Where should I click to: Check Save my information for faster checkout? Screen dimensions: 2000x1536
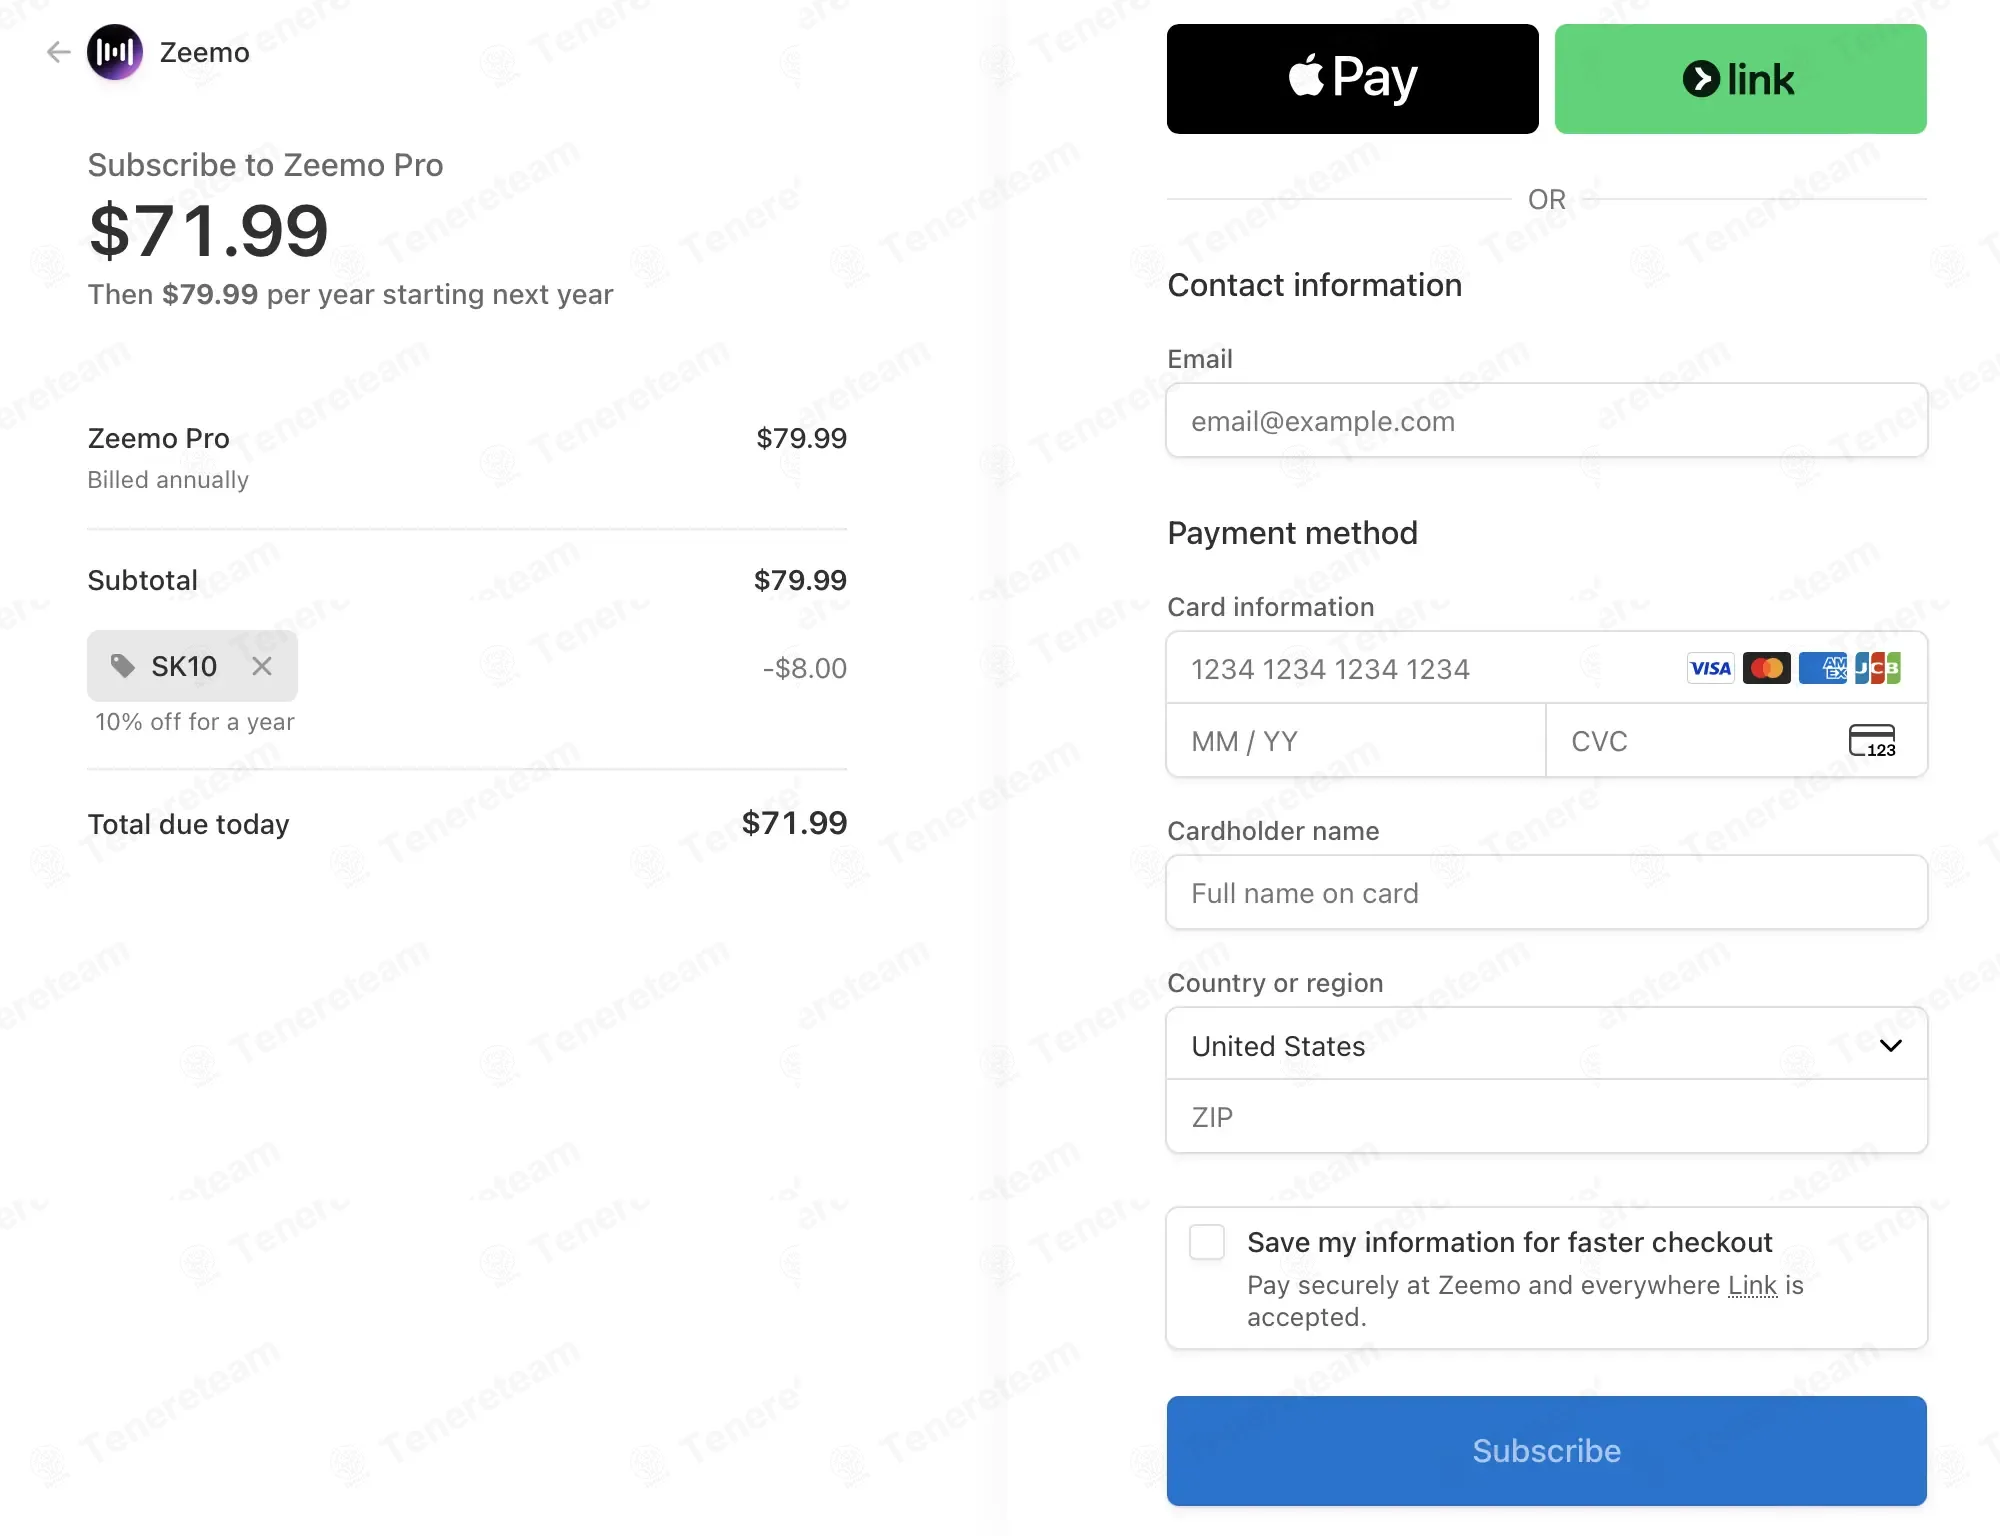pos(1207,1242)
